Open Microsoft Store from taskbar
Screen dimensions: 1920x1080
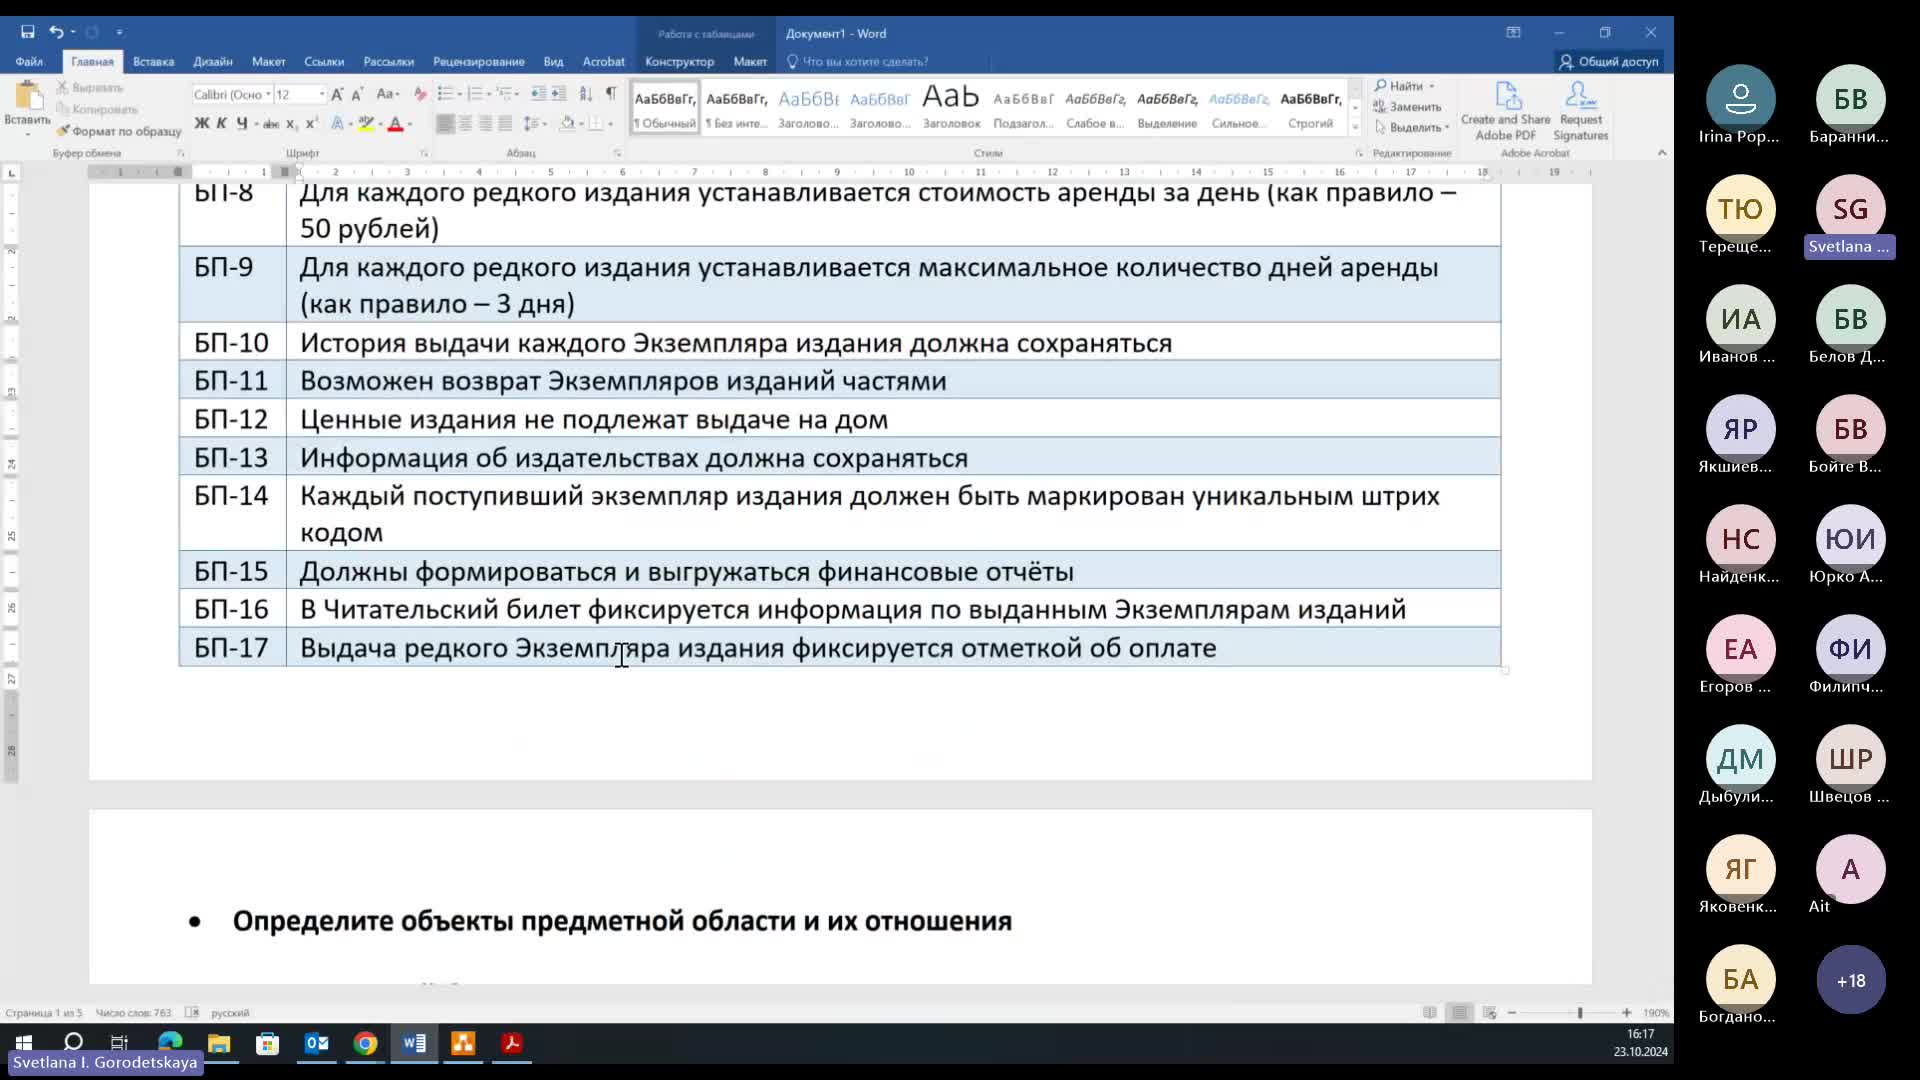click(267, 1043)
